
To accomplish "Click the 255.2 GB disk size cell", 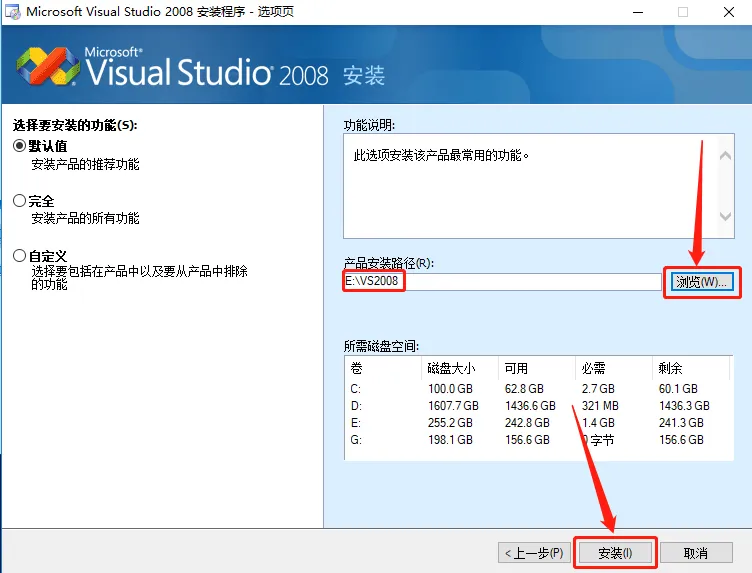I will tap(450, 423).
